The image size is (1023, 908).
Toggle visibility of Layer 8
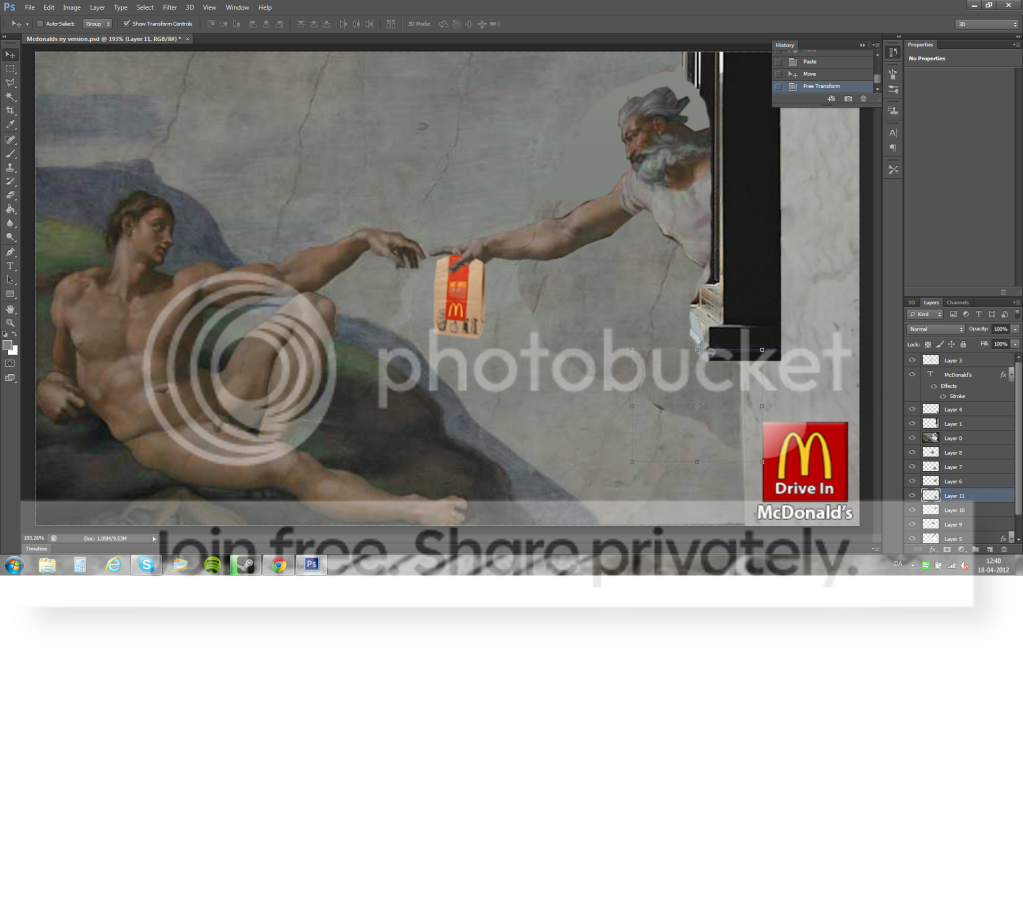coord(912,453)
